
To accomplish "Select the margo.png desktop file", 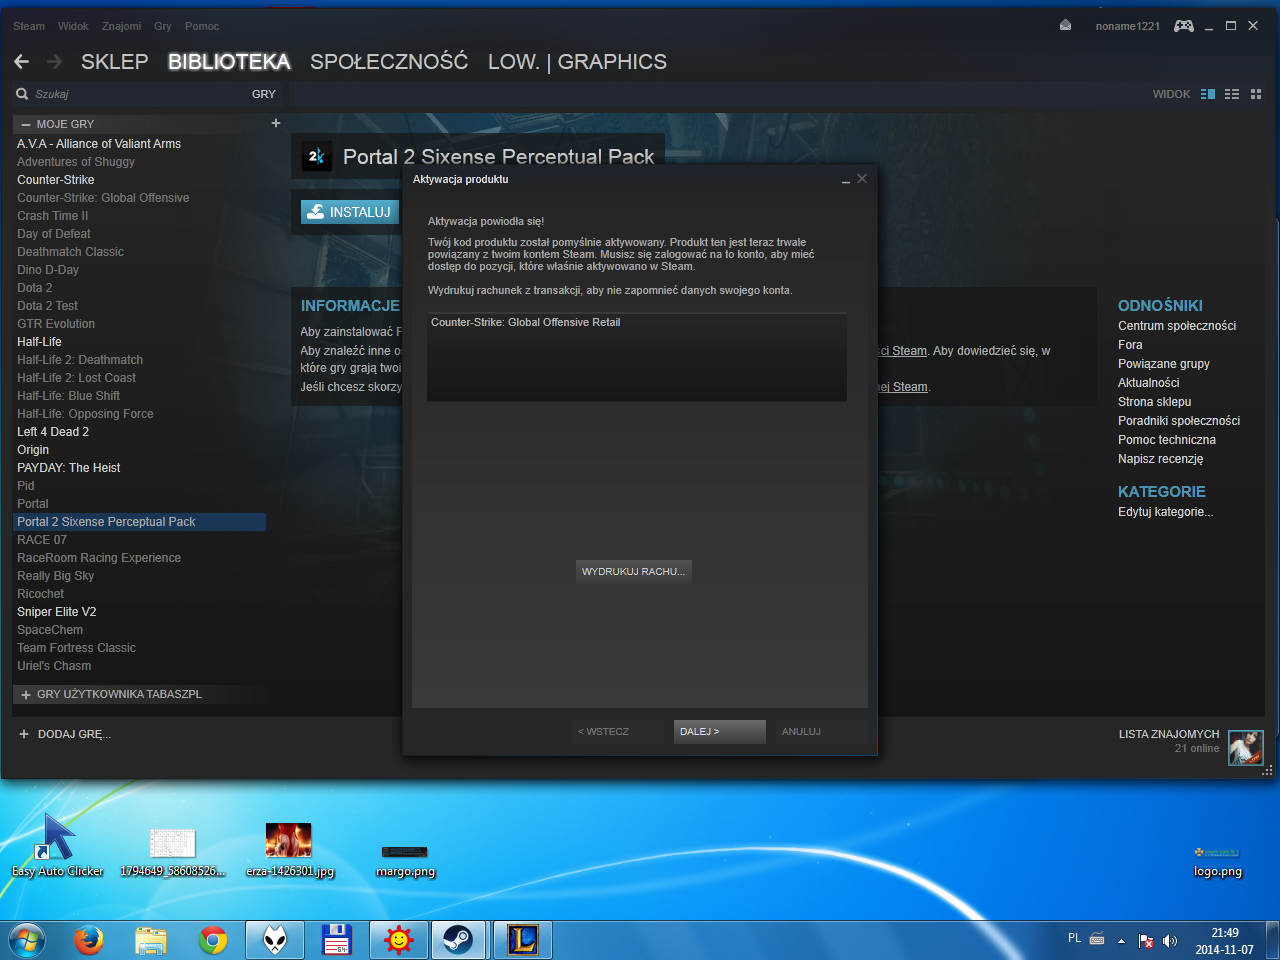I will point(405,860).
